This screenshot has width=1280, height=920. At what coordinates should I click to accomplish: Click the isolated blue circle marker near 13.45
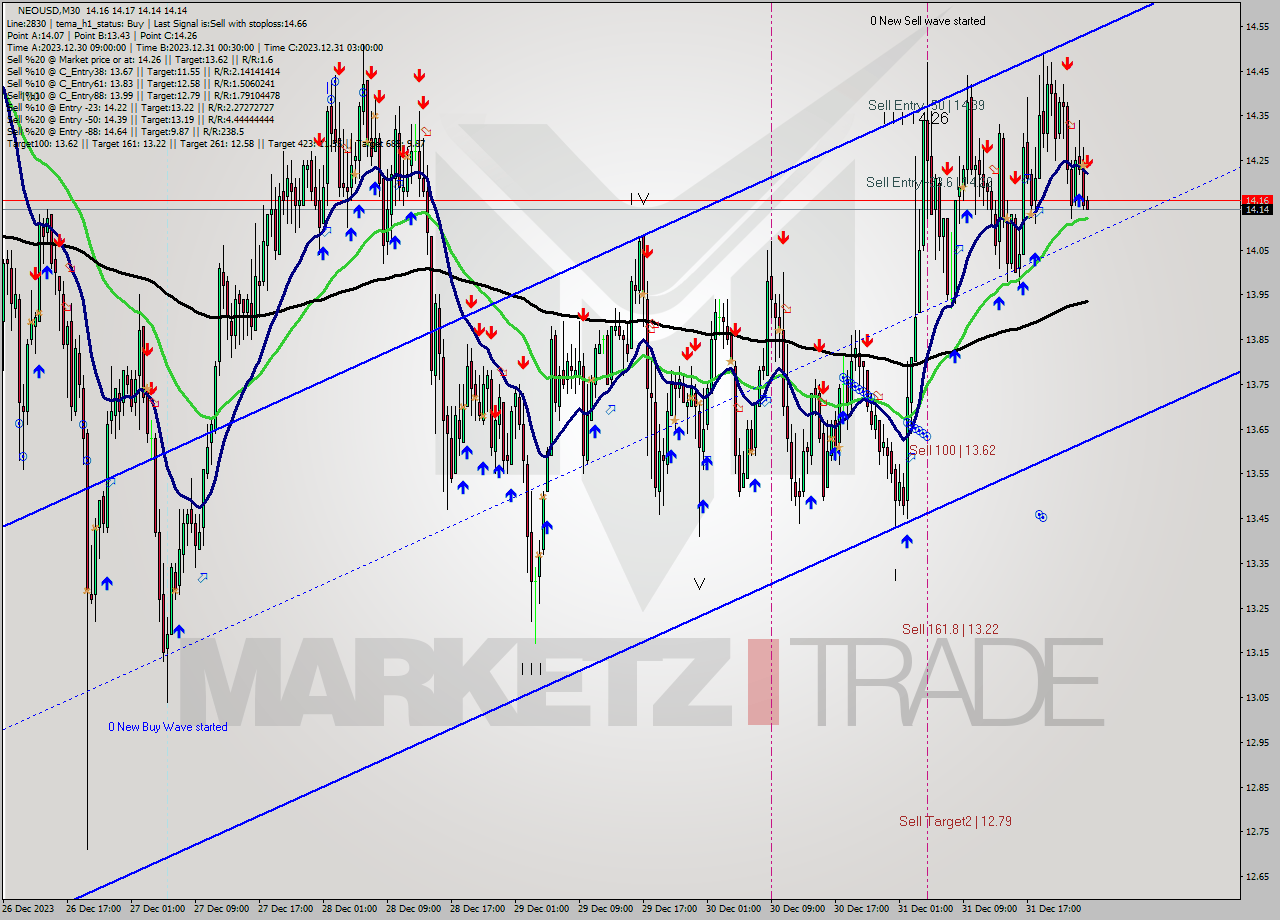(1041, 516)
